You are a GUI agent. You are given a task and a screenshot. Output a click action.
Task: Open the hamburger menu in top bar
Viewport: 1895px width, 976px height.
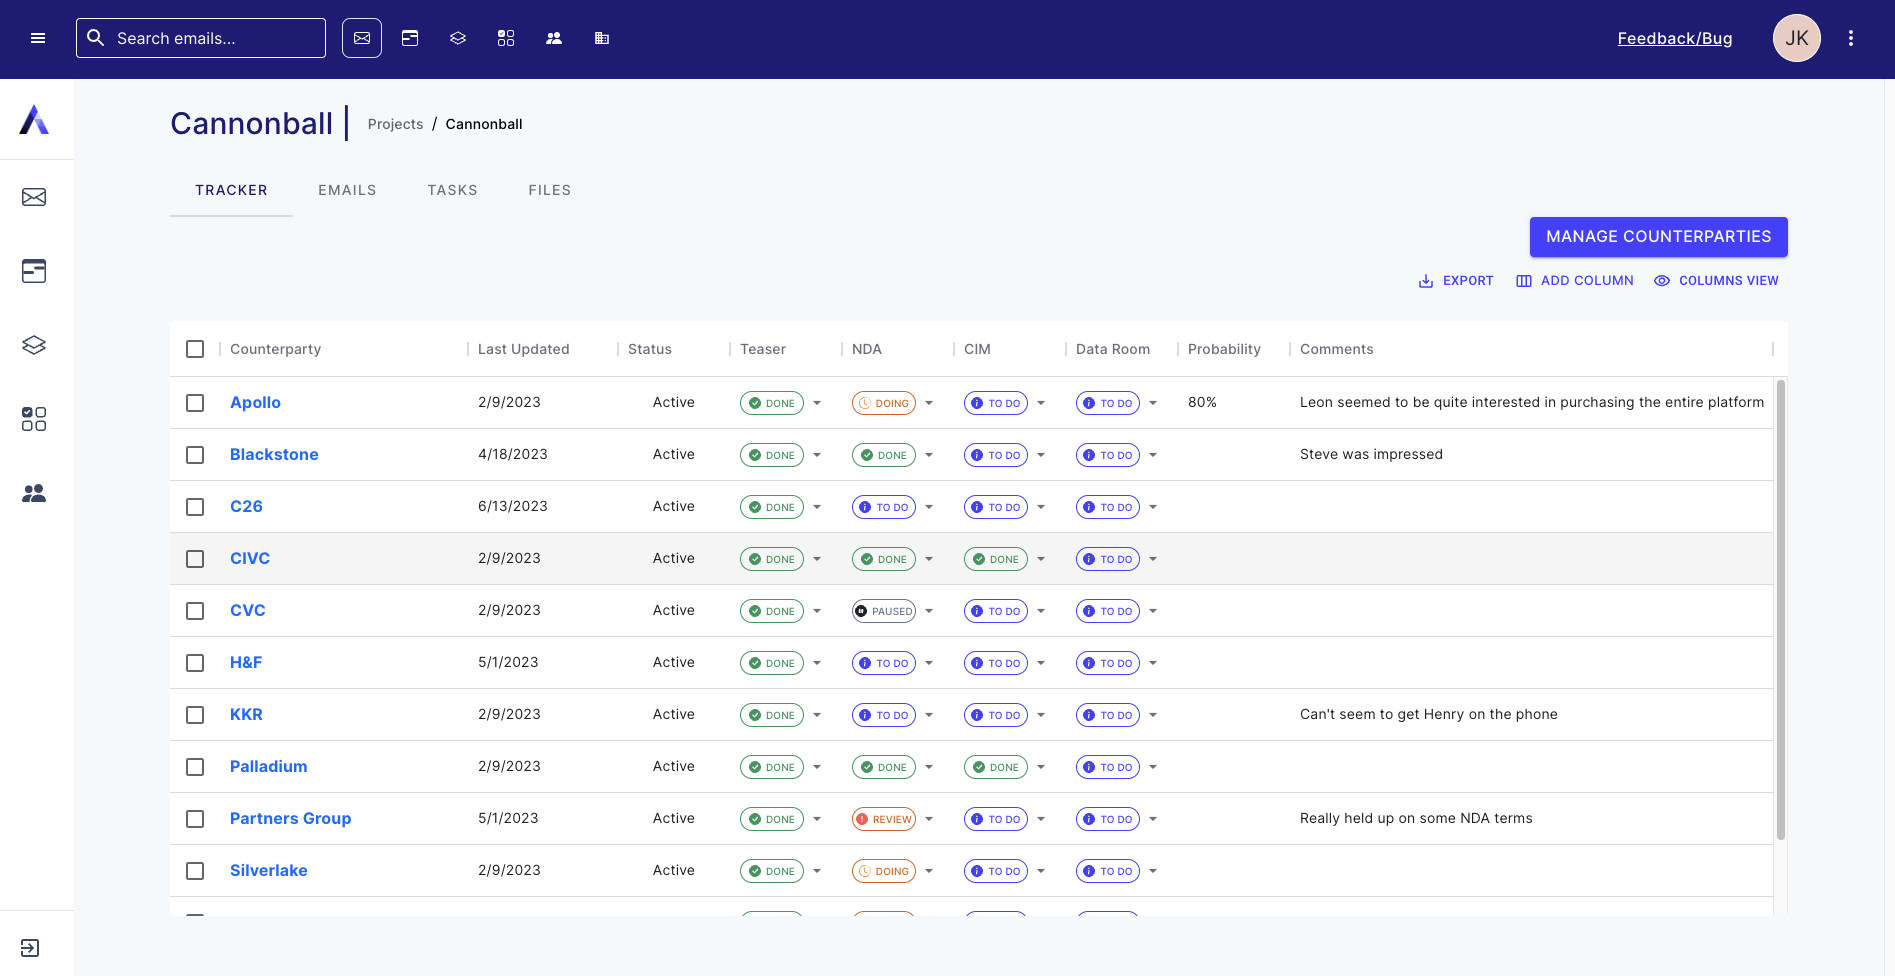38,38
